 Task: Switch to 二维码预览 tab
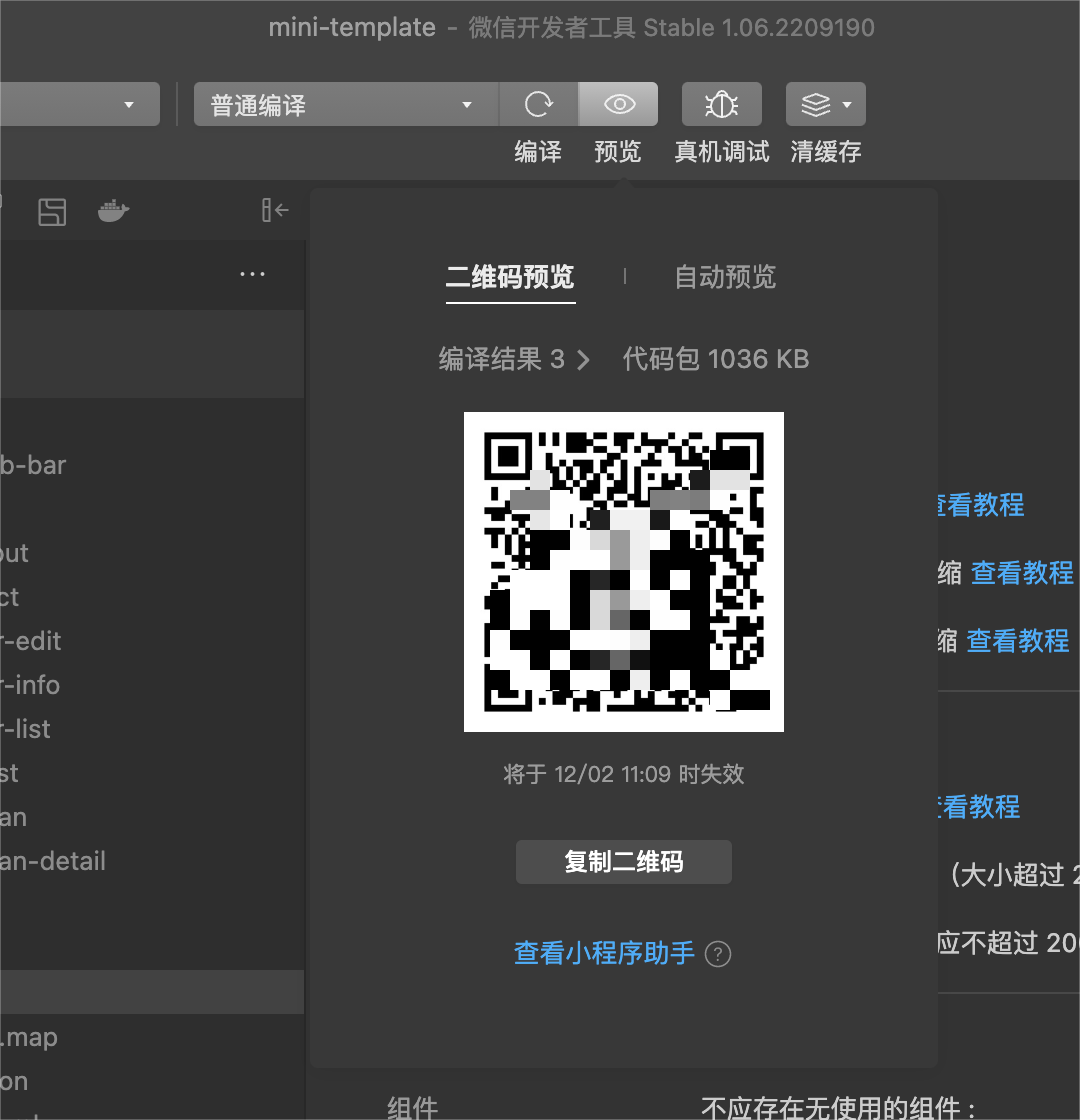click(510, 277)
